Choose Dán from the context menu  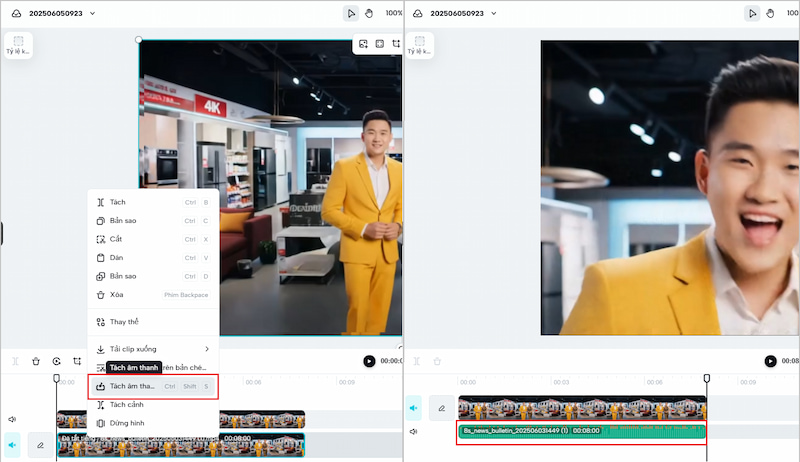[153, 258]
